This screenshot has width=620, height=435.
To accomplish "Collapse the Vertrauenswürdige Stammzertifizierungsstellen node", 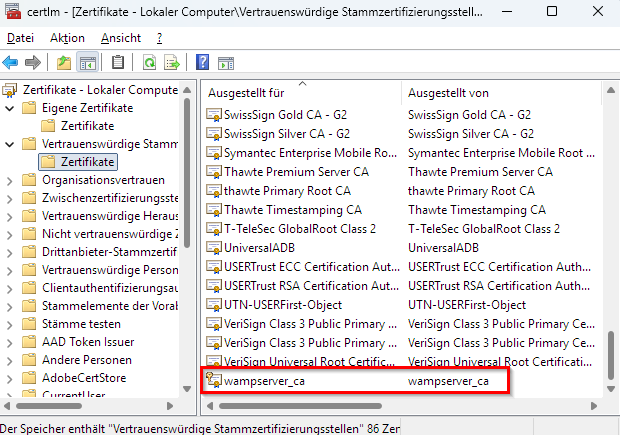I will [x=9, y=144].
